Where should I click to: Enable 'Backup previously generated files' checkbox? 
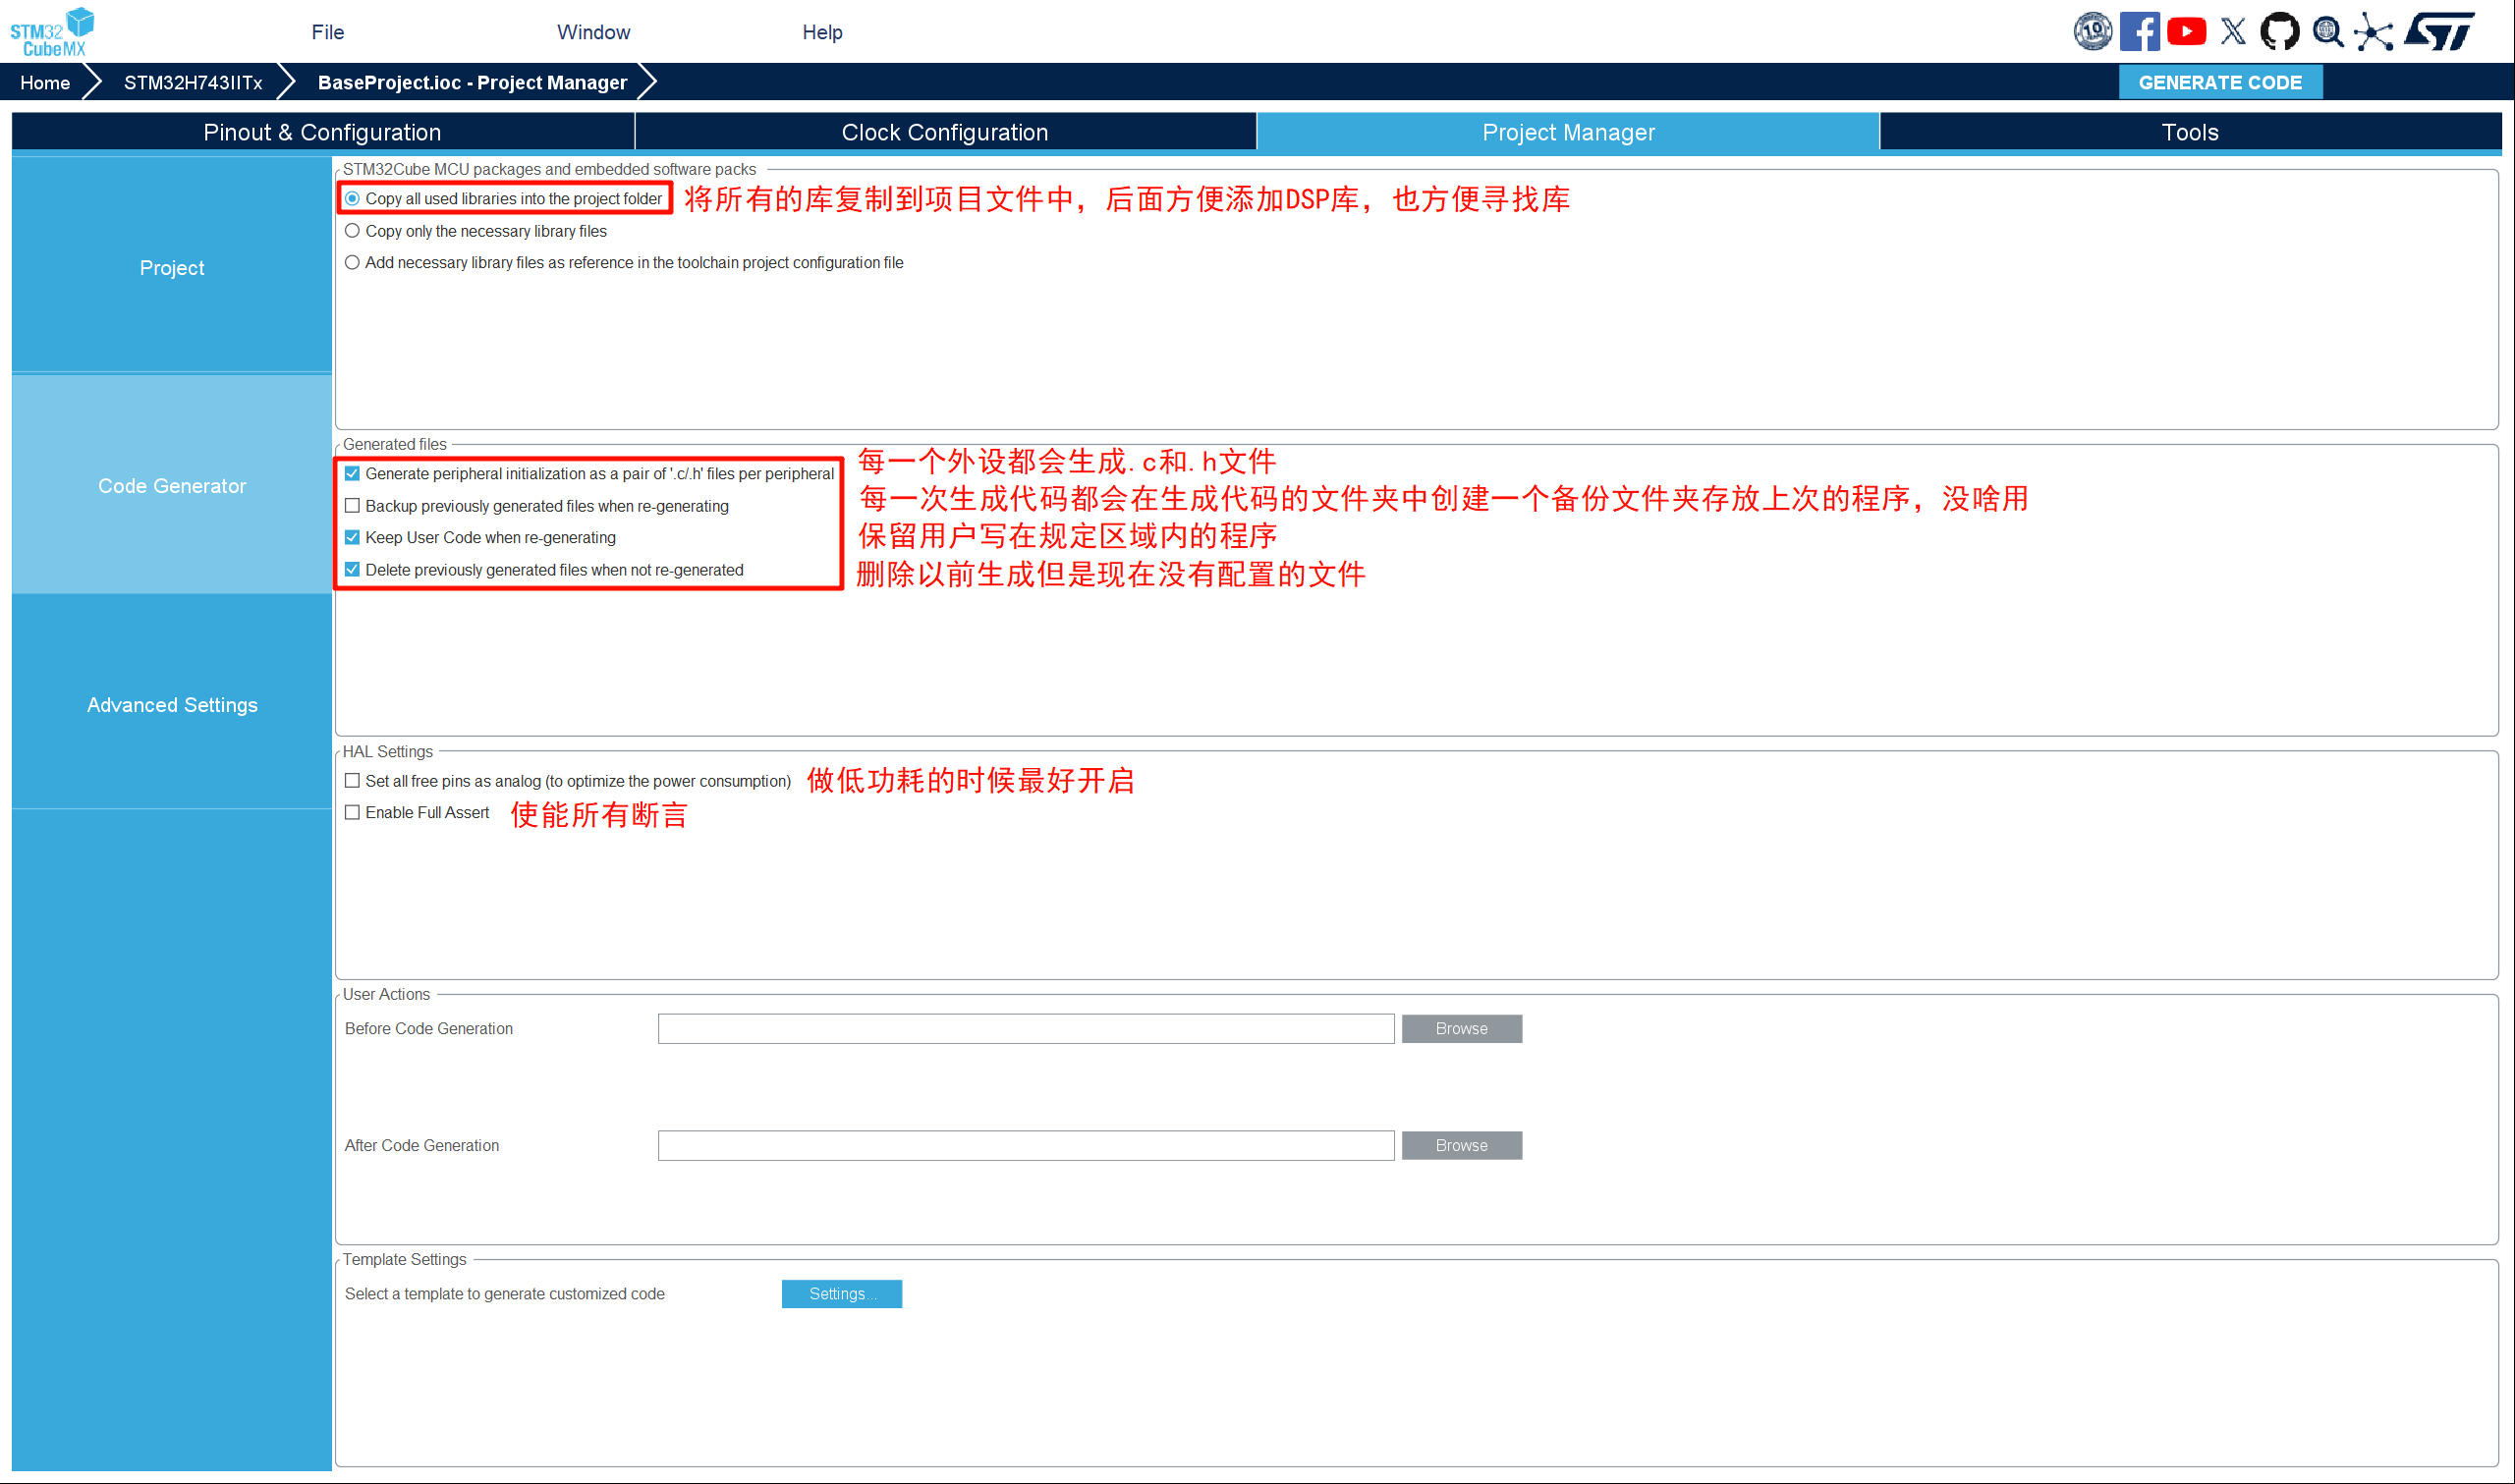click(x=352, y=506)
